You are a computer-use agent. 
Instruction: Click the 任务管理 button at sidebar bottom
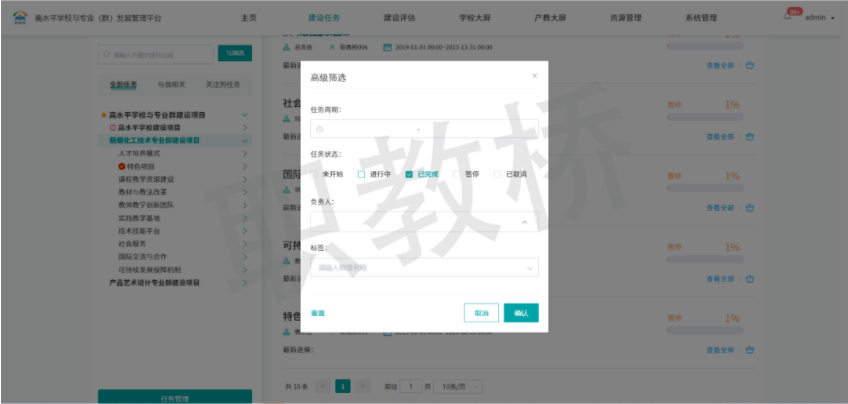click(x=175, y=397)
